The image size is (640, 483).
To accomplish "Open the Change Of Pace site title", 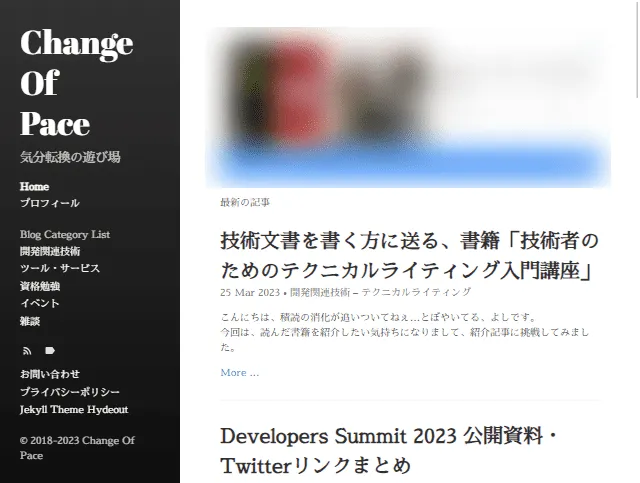I will (76, 83).
